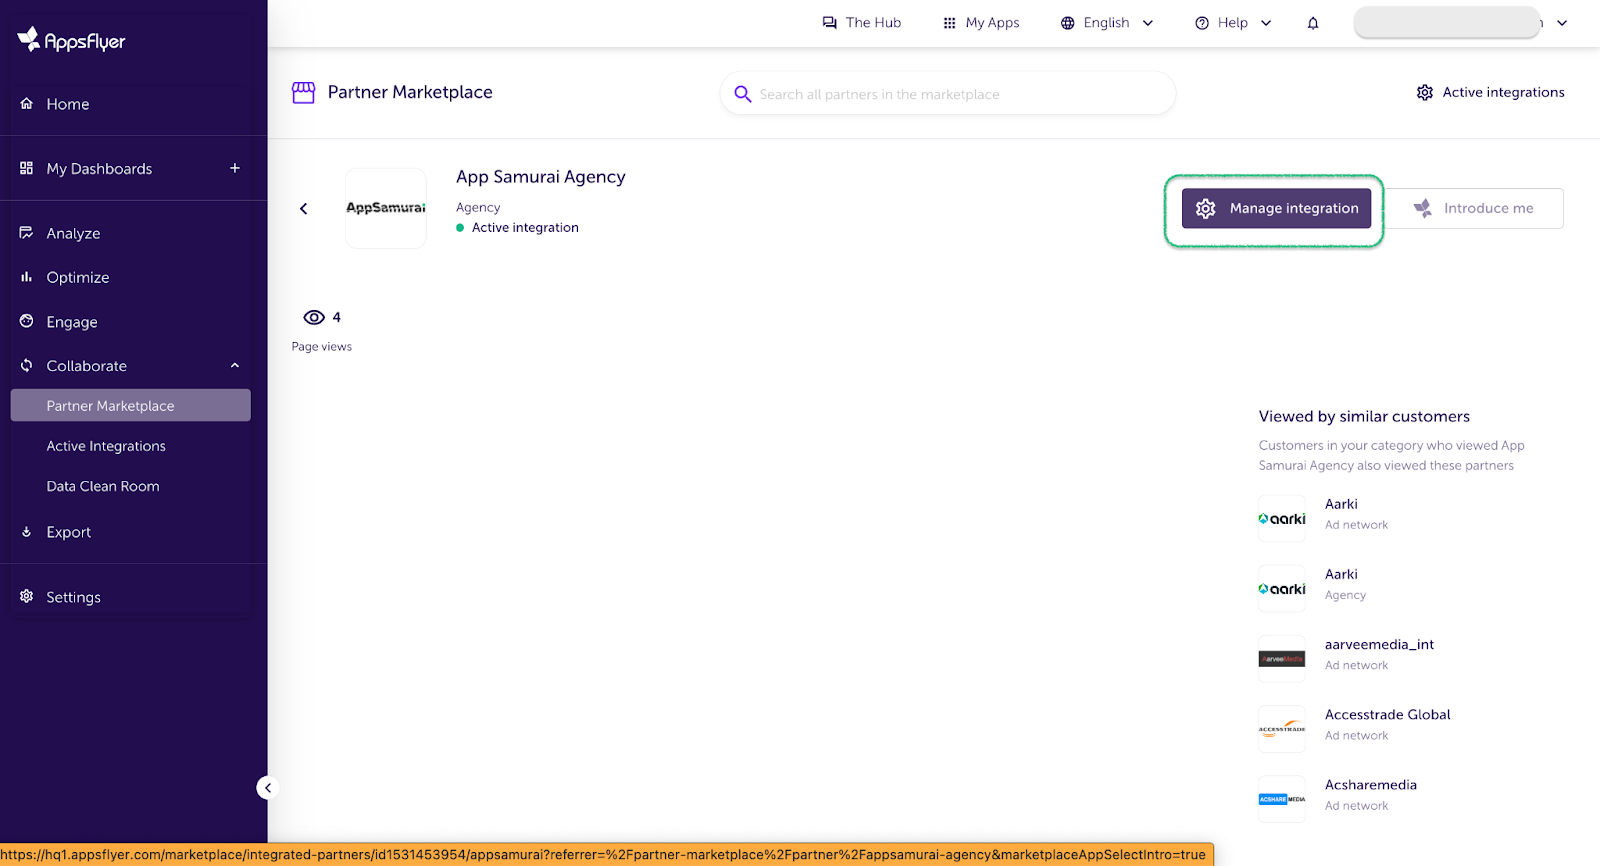Click the Accesstrade logo thumbnail
This screenshot has width=1600, height=866.
(1282, 729)
